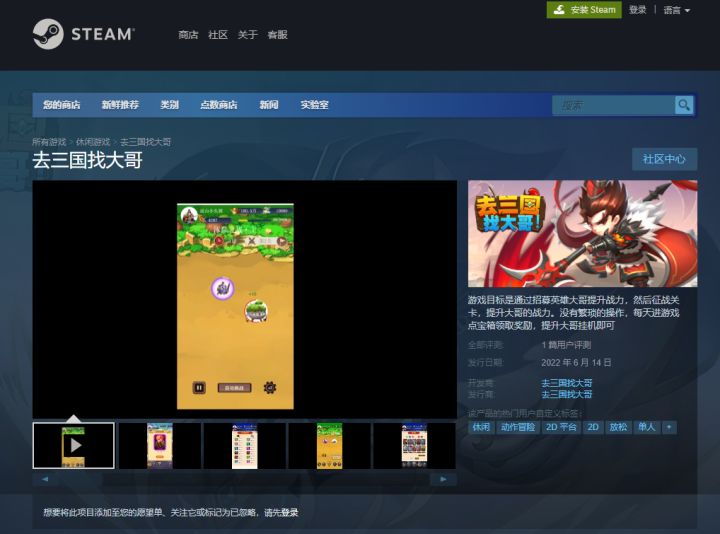This screenshot has width=720, height=534.
Task: Click the in-game center brown button
Action: point(234,388)
